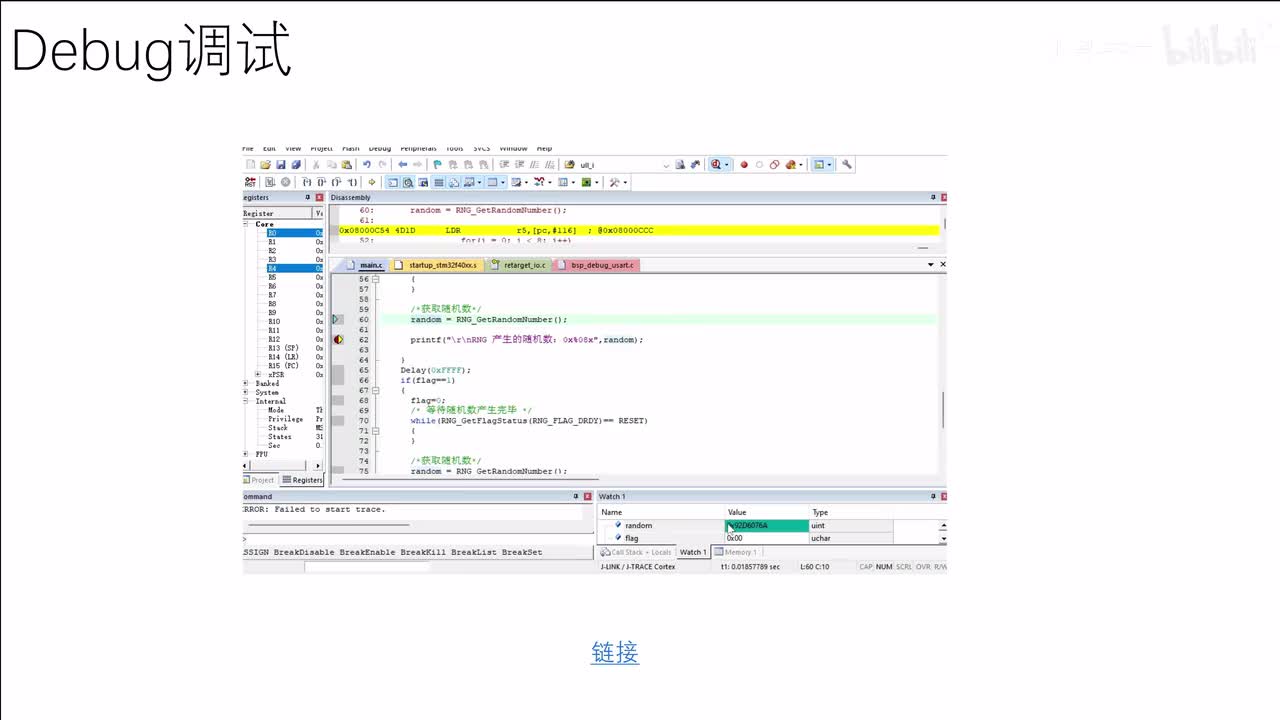Viewport: 1280px width, 720px height.
Task: Click the Paste toolbar icon
Action: 346,164
